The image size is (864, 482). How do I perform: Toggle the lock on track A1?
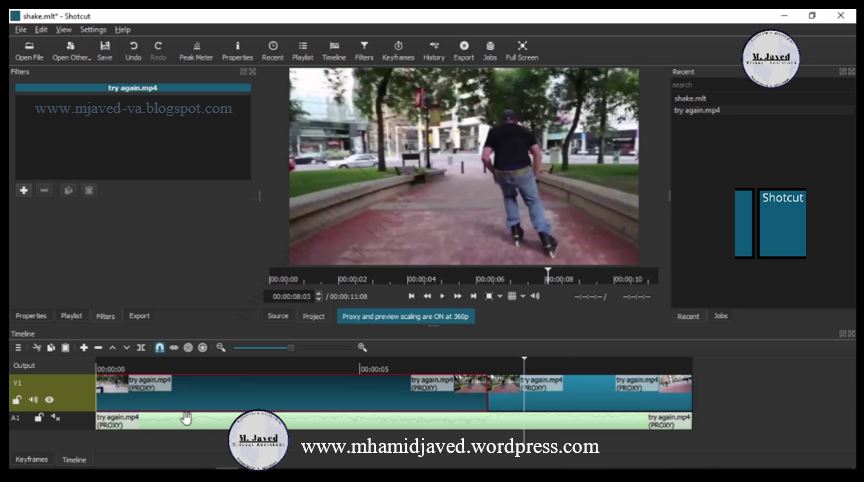tap(38, 418)
